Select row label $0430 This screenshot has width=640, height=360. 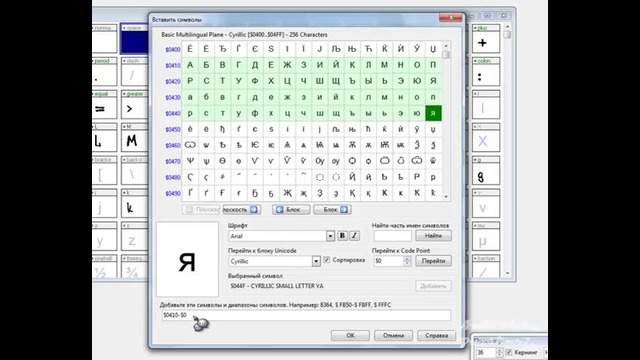pos(173,98)
